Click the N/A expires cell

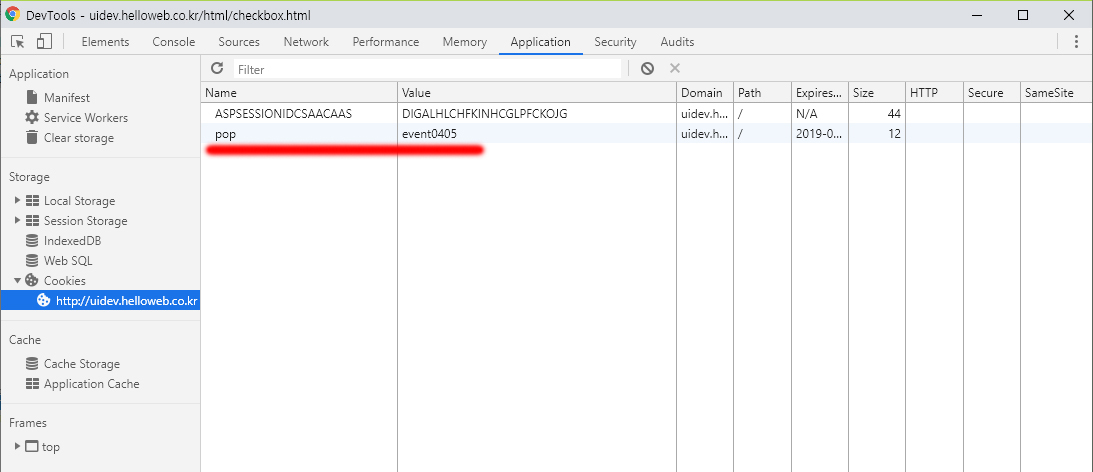click(x=820, y=113)
